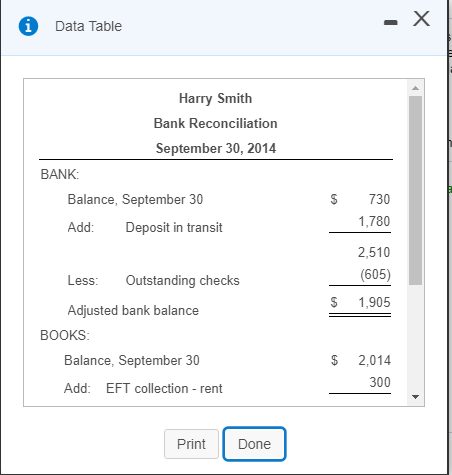Select the 'BOOKS:' section label
452x475 pixels.
[x=65, y=335]
